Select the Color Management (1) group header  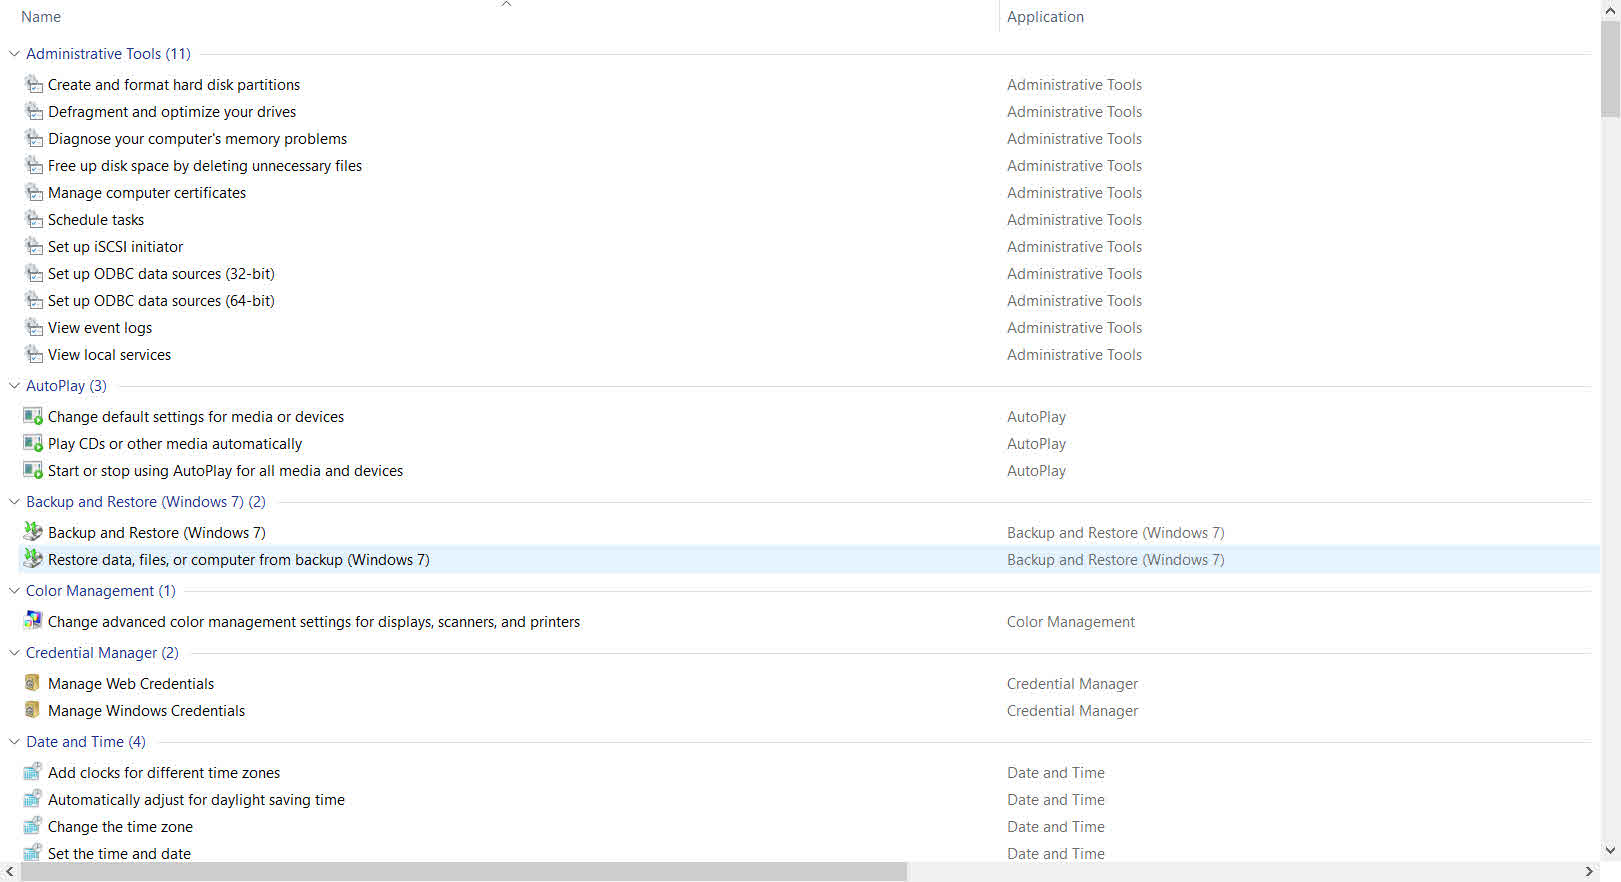click(x=101, y=591)
